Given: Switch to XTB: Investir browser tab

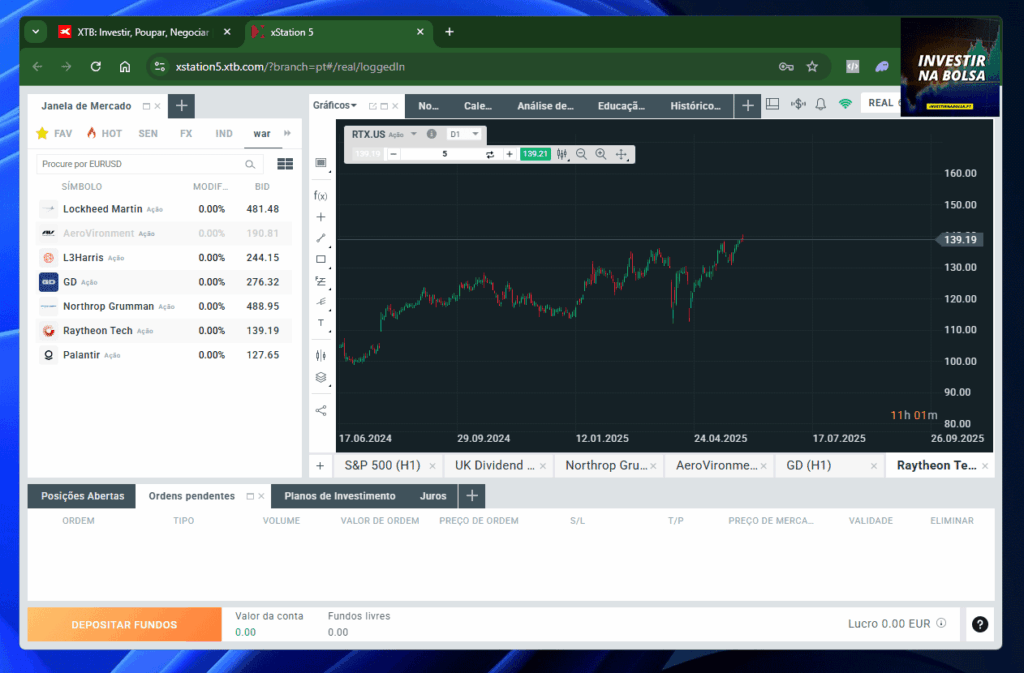Looking at the screenshot, I should (x=143, y=32).
